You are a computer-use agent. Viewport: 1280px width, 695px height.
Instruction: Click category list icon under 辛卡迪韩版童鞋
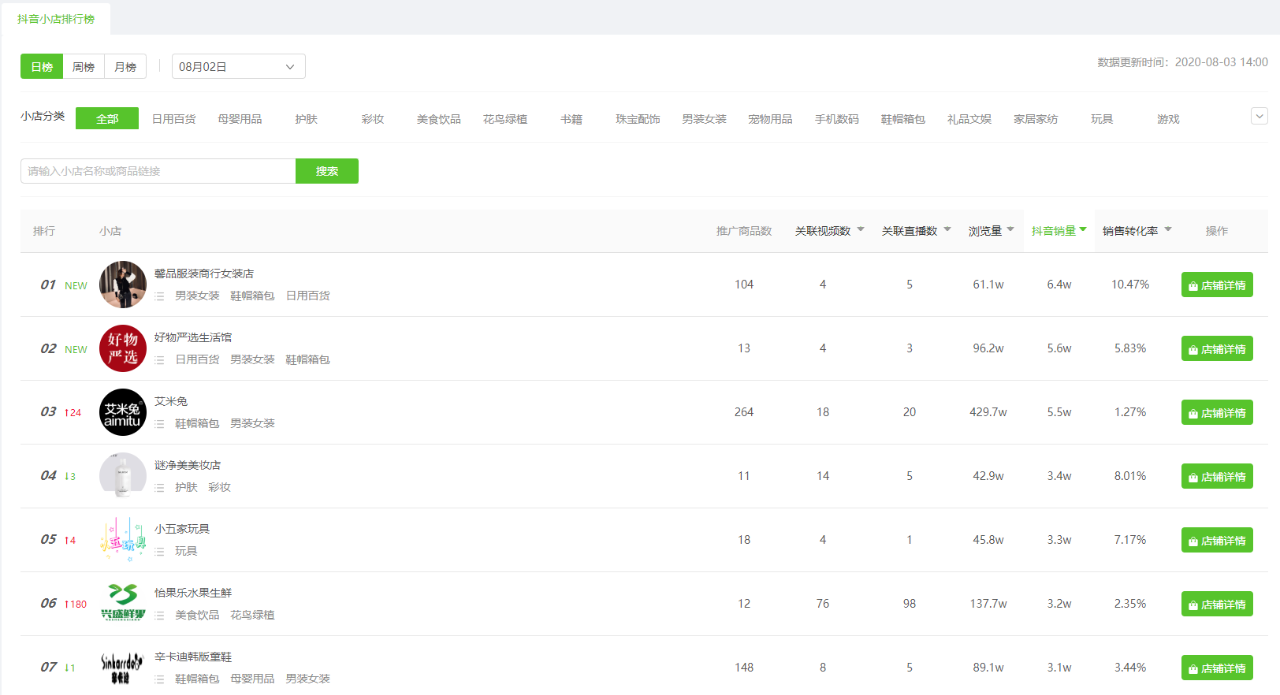click(x=160, y=679)
